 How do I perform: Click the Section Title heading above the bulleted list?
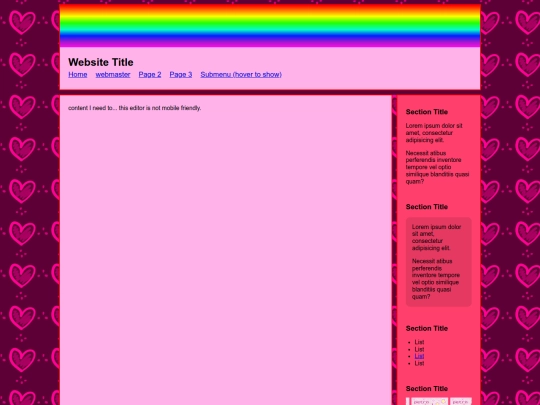(x=427, y=329)
